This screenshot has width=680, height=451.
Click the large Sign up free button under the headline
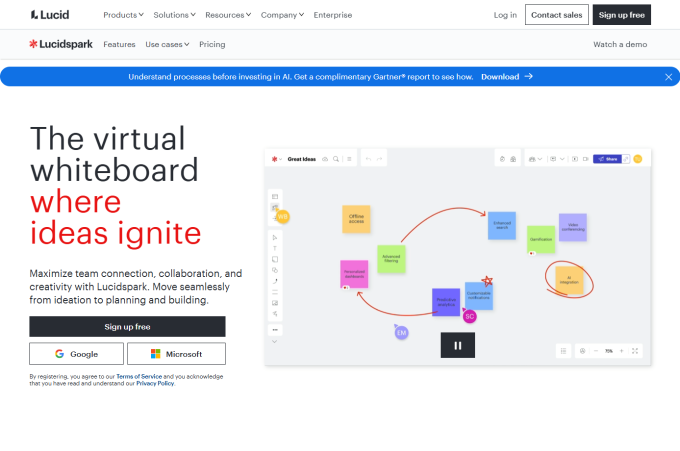pos(128,327)
